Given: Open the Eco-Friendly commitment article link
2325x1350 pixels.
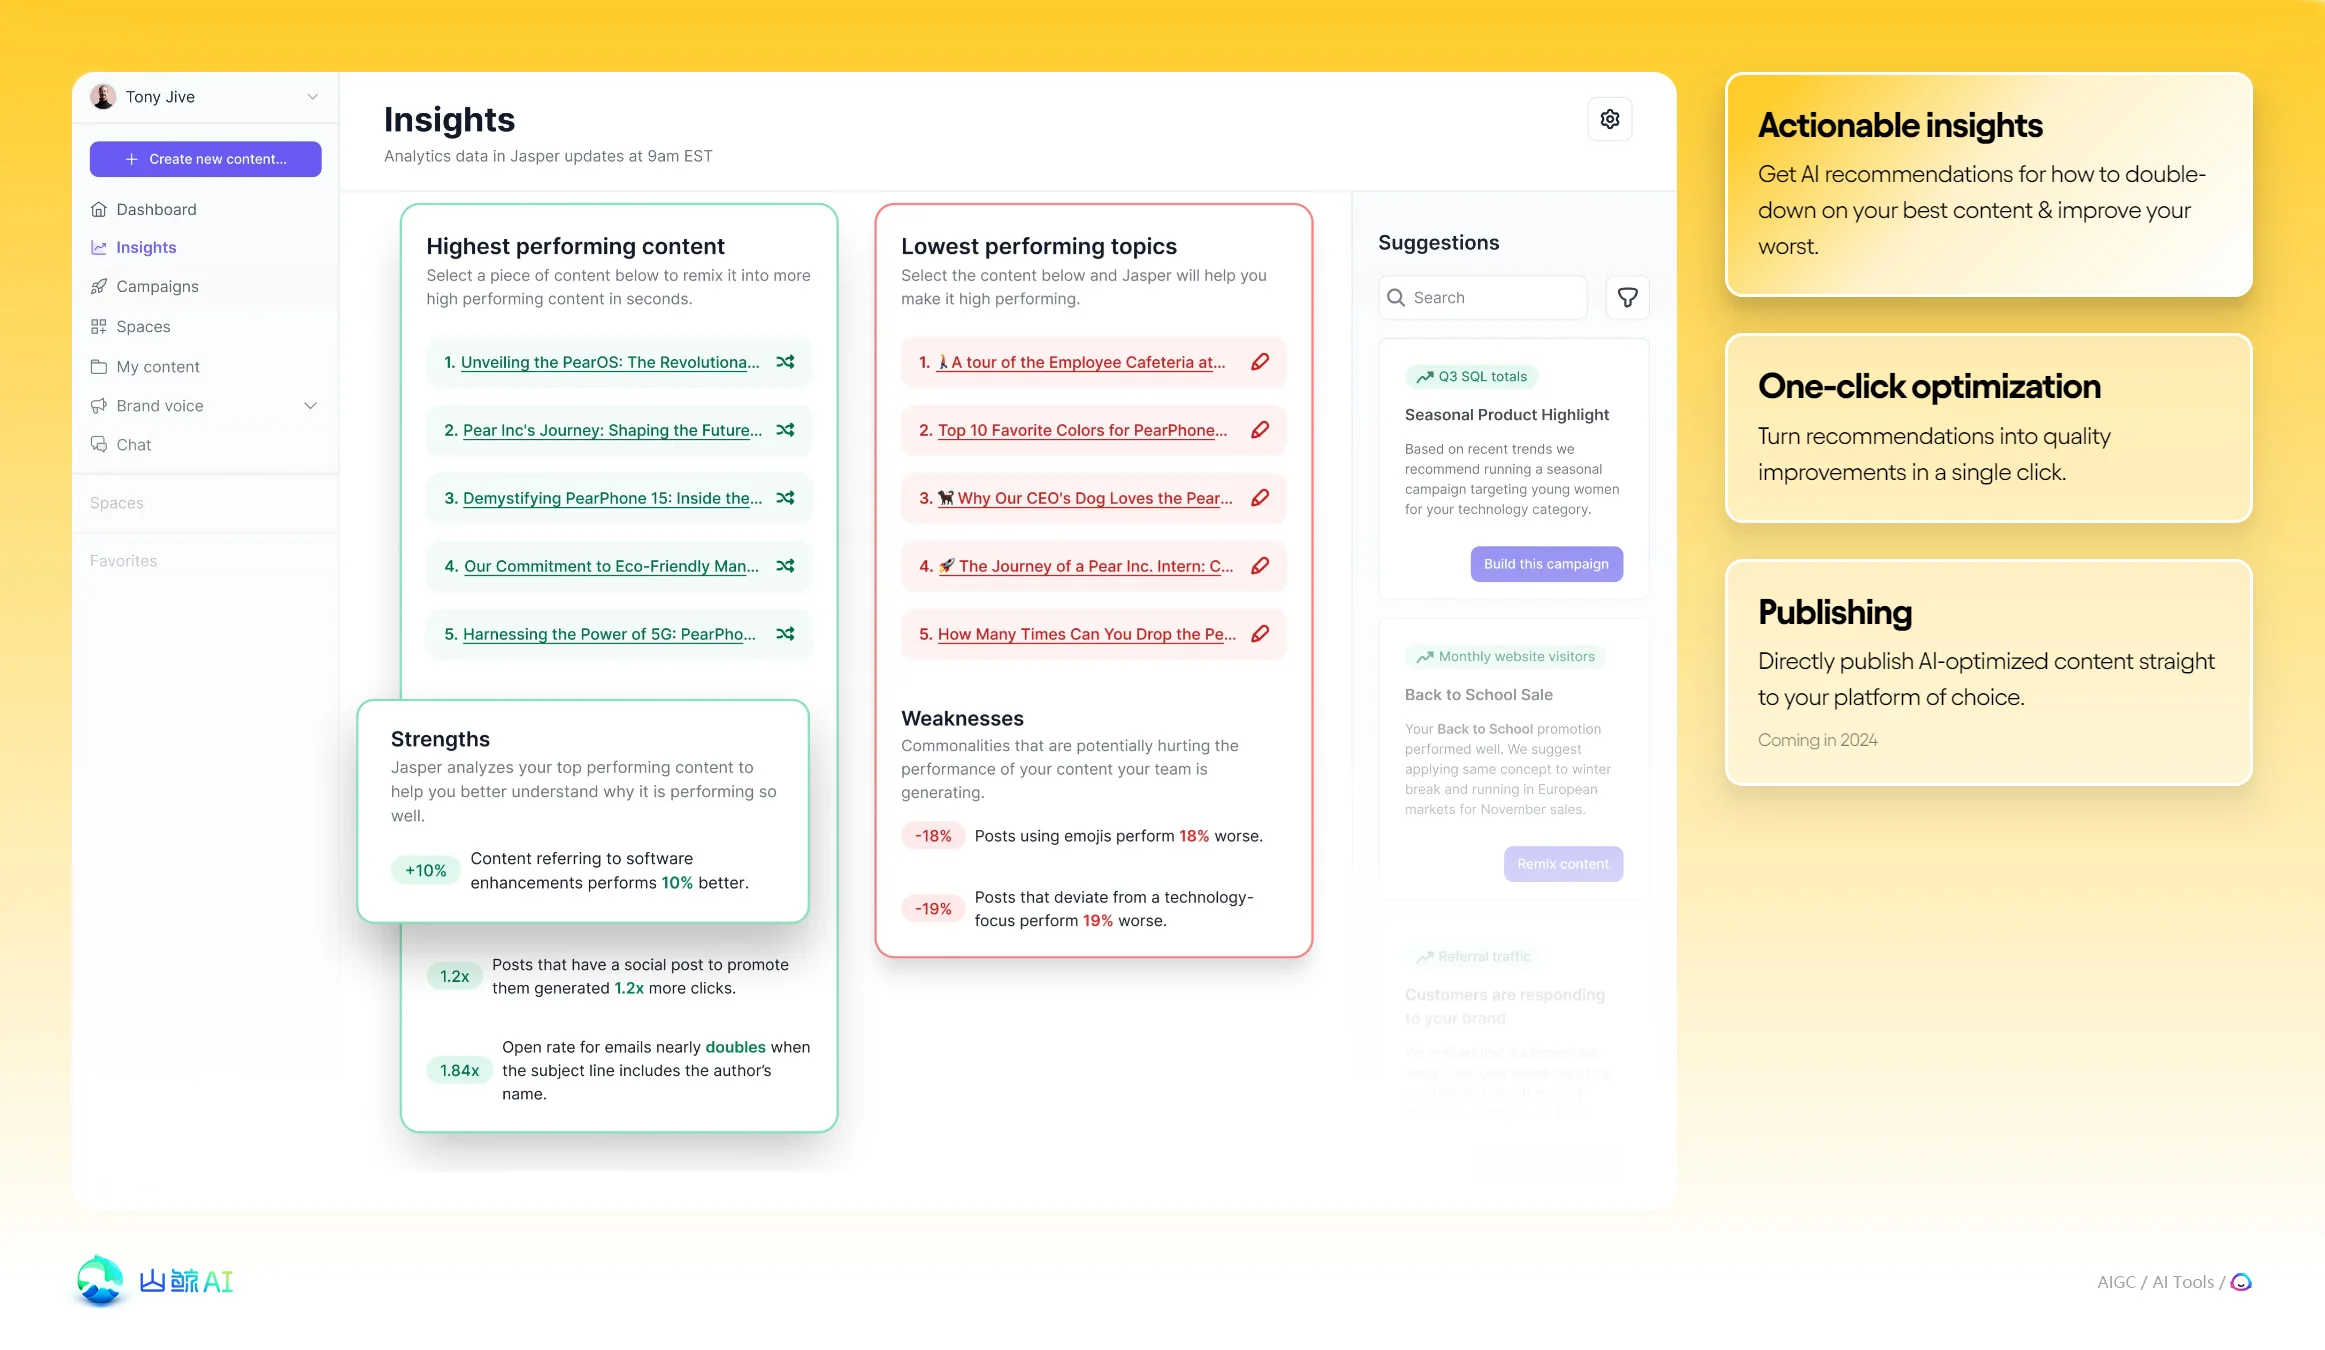Looking at the screenshot, I should click(611, 567).
